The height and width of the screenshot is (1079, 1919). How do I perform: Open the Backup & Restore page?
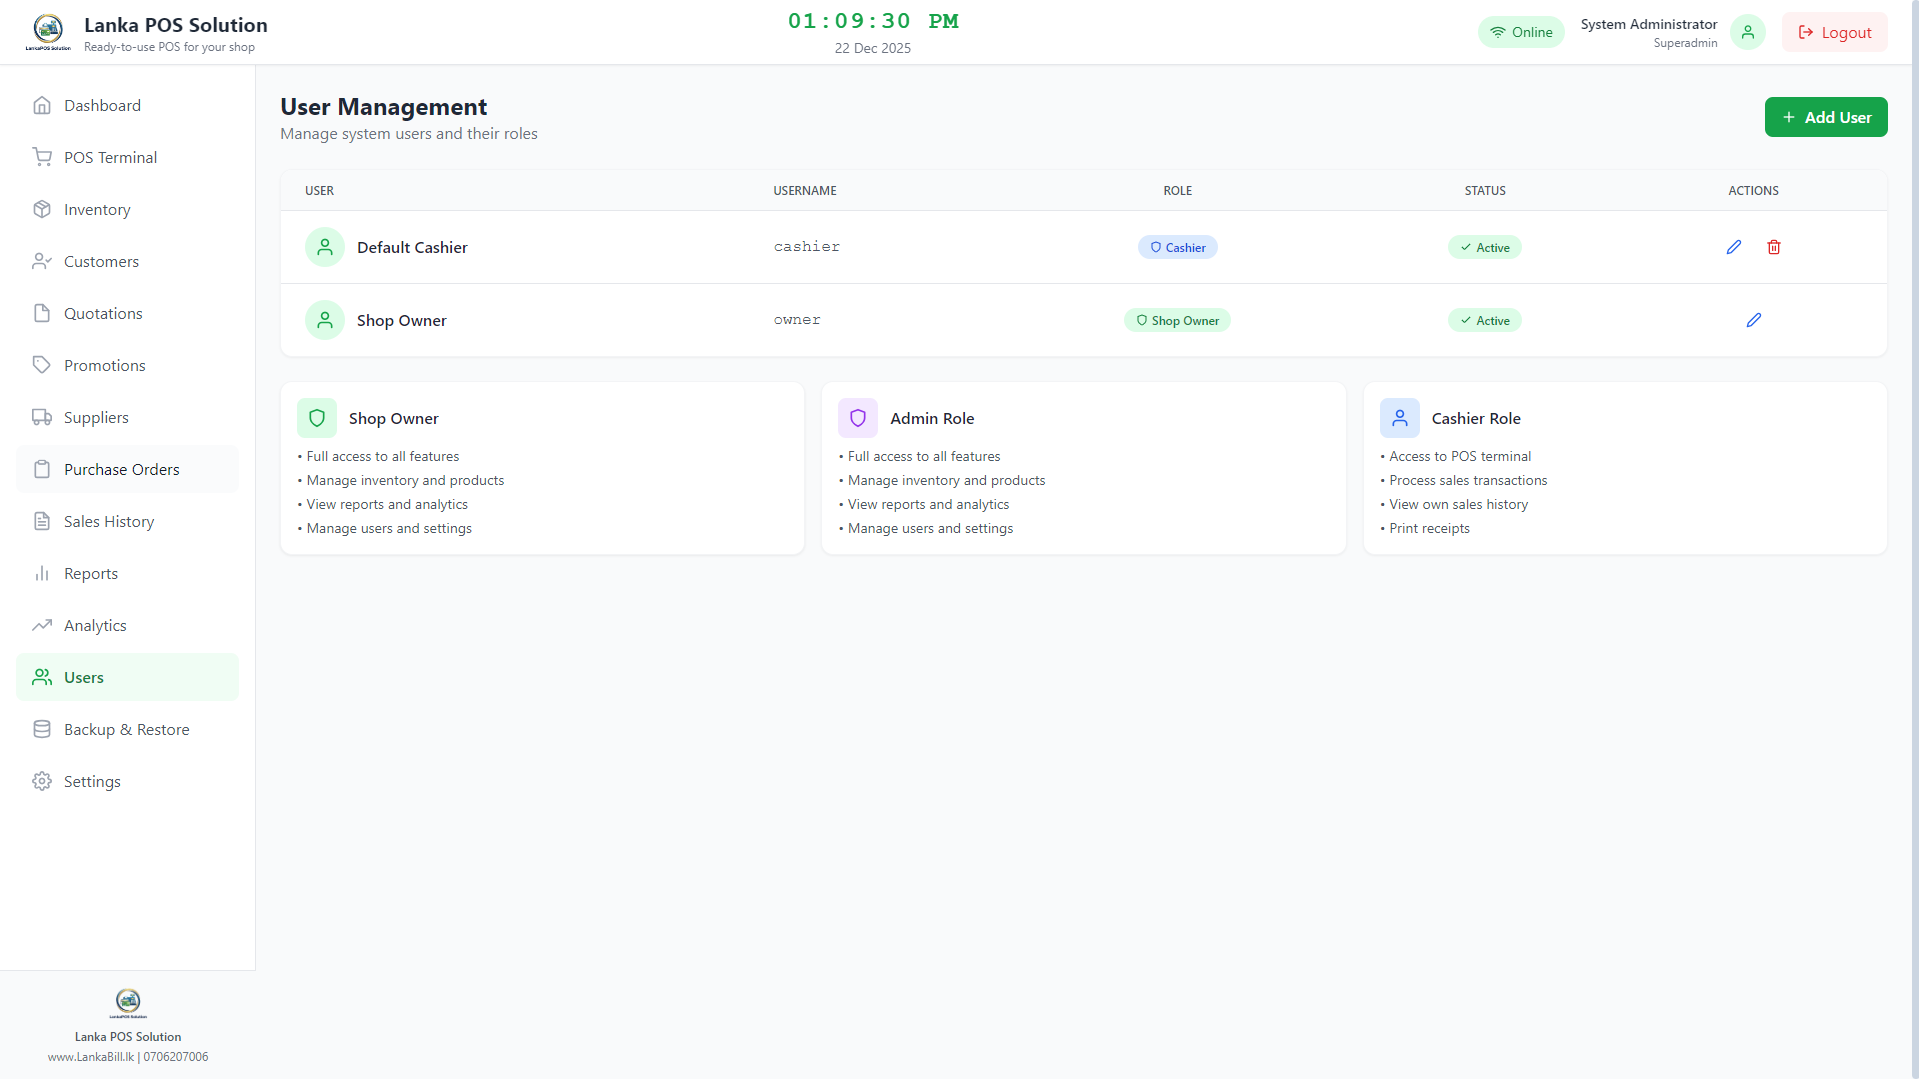pos(126,729)
